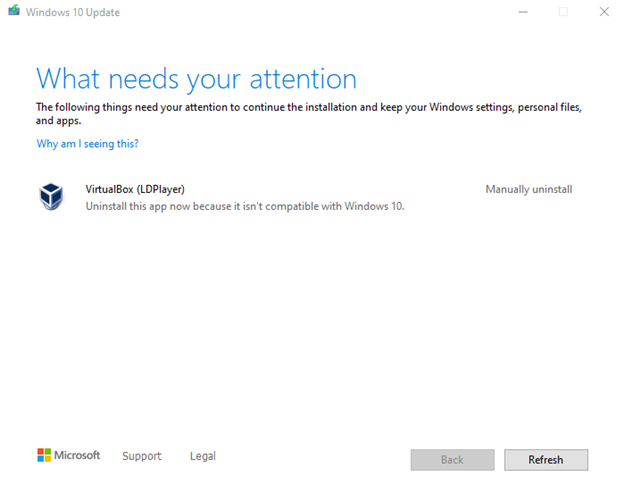The height and width of the screenshot is (493, 624).
Task: Open the 'Why am I seeing this?' link
Action: tap(88, 144)
